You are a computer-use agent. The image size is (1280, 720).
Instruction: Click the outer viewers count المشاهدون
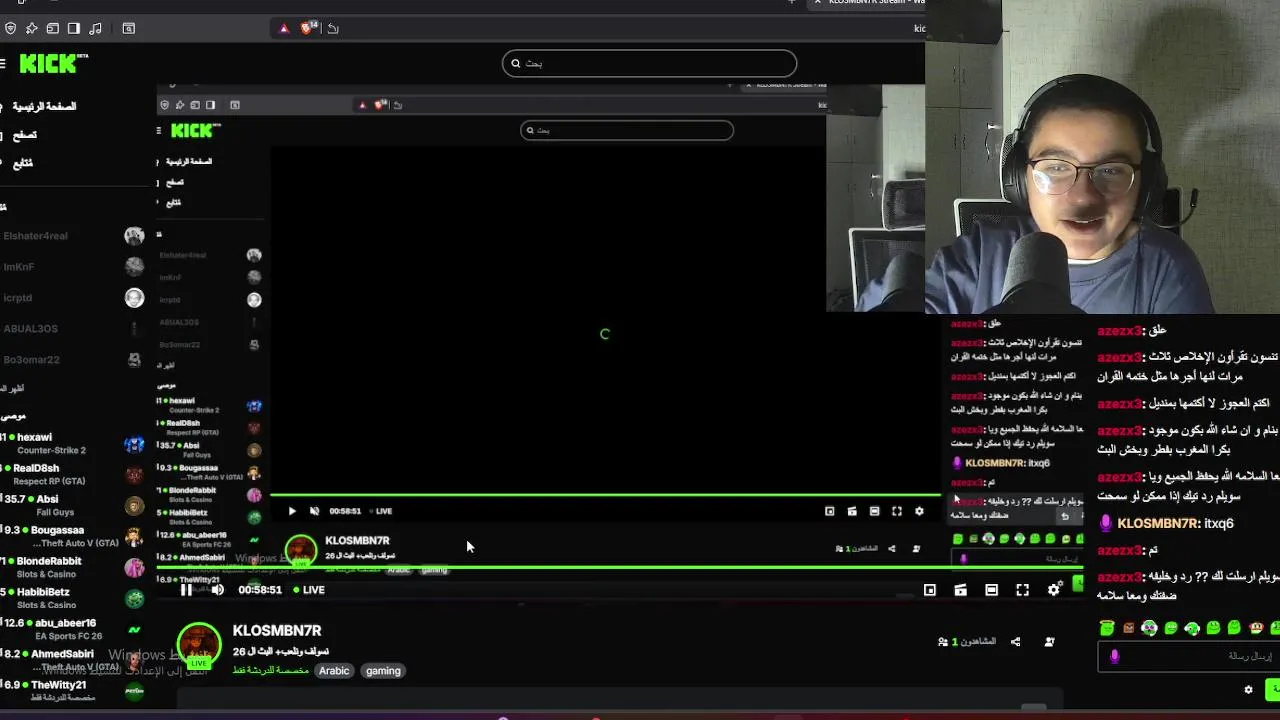click(966, 642)
